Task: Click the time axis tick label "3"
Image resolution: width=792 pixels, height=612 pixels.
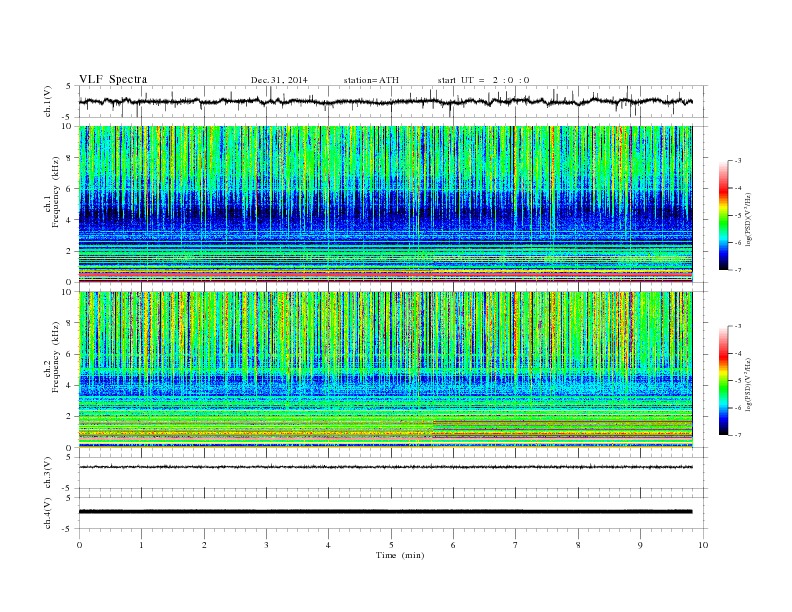Action: pyautogui.click(x=267, y=545)
